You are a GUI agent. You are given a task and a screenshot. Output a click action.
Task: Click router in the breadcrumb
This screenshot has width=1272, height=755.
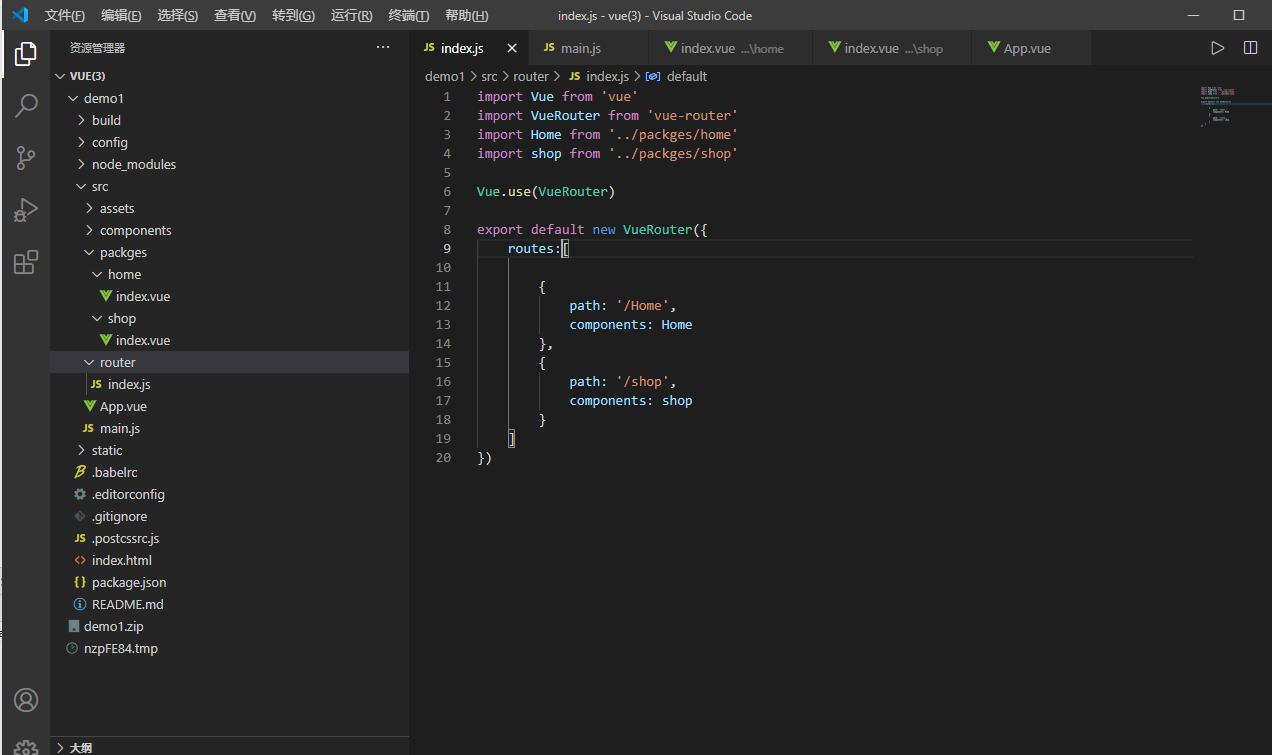(x=531, y=76)
